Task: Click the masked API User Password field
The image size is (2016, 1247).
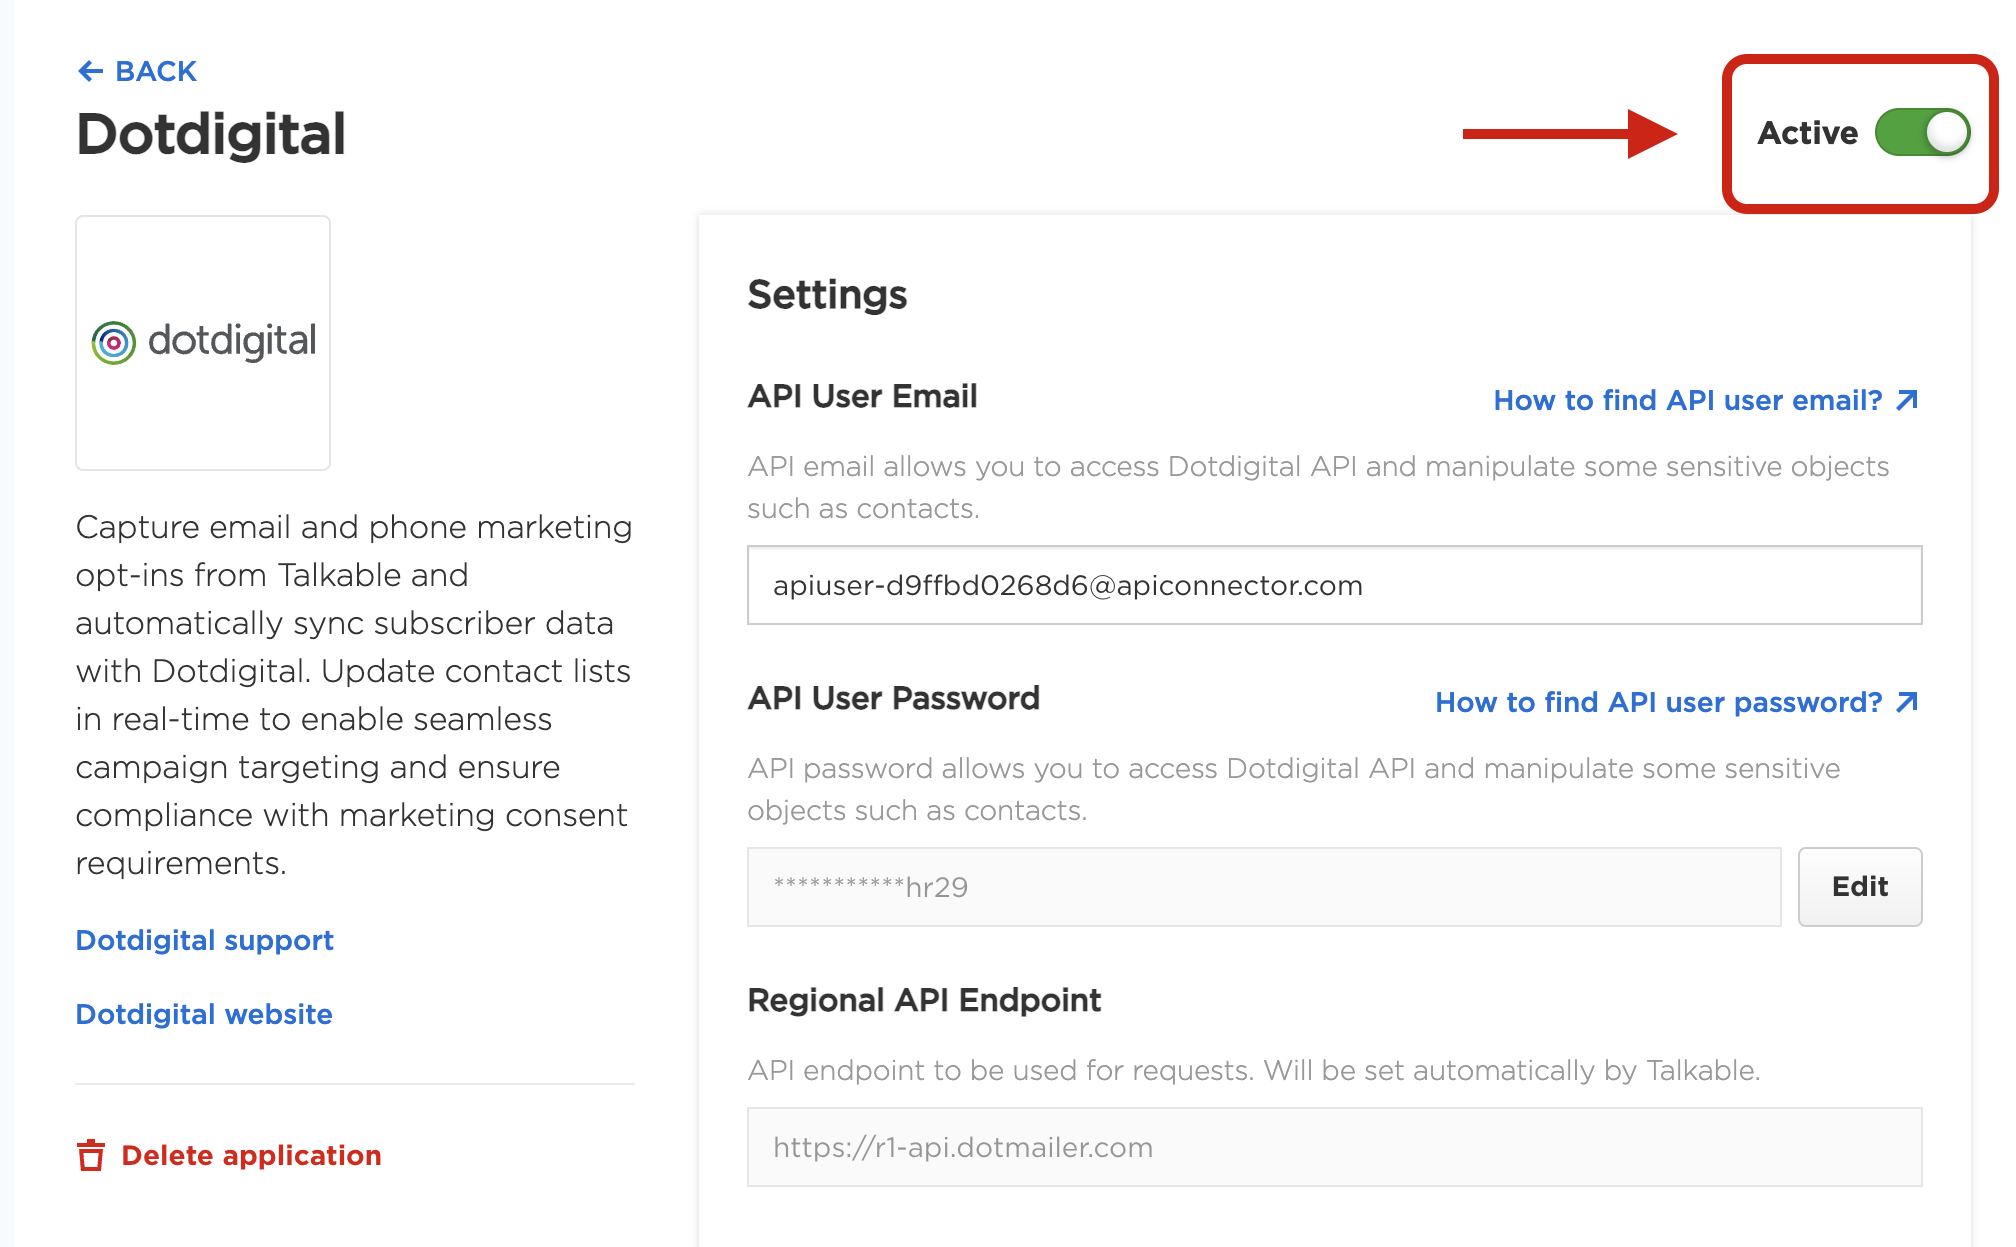Action: coord(1264,887)
